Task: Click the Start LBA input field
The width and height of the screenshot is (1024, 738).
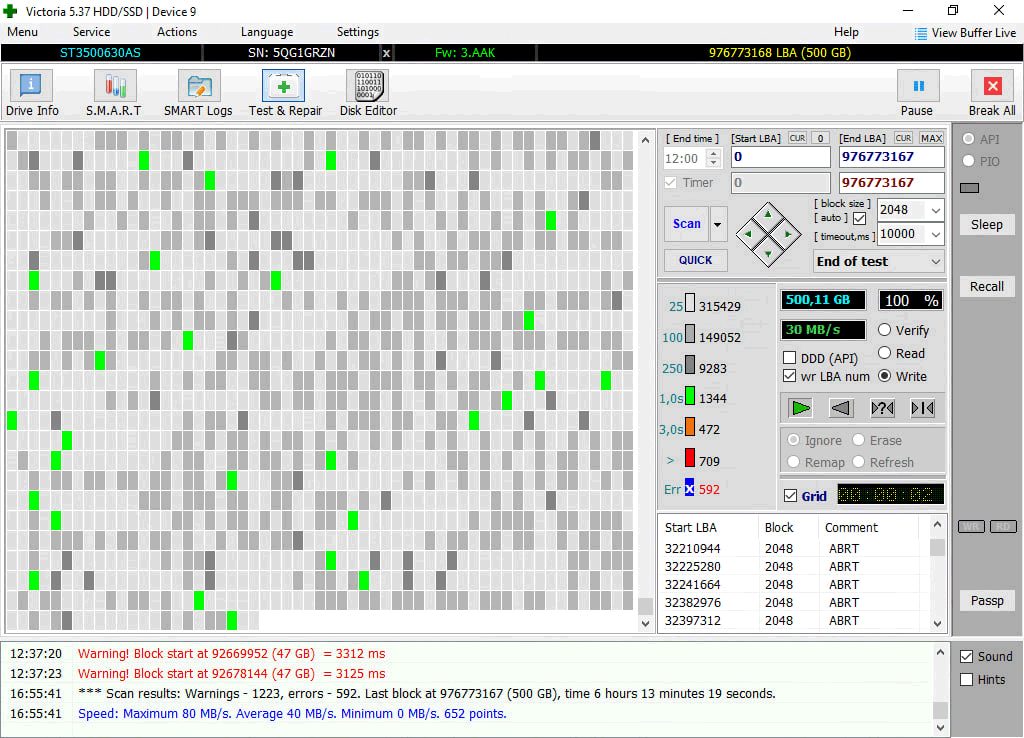Action: pyautogui.click(x=780, y=157)
